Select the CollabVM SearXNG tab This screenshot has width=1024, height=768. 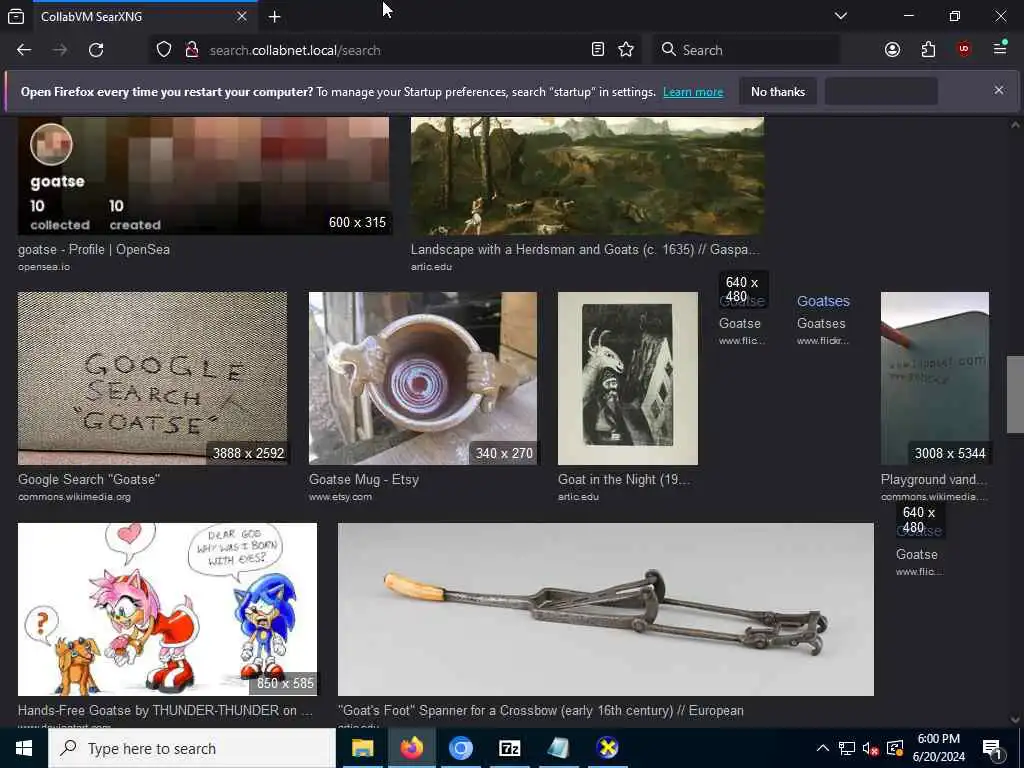tap(145, 17)
